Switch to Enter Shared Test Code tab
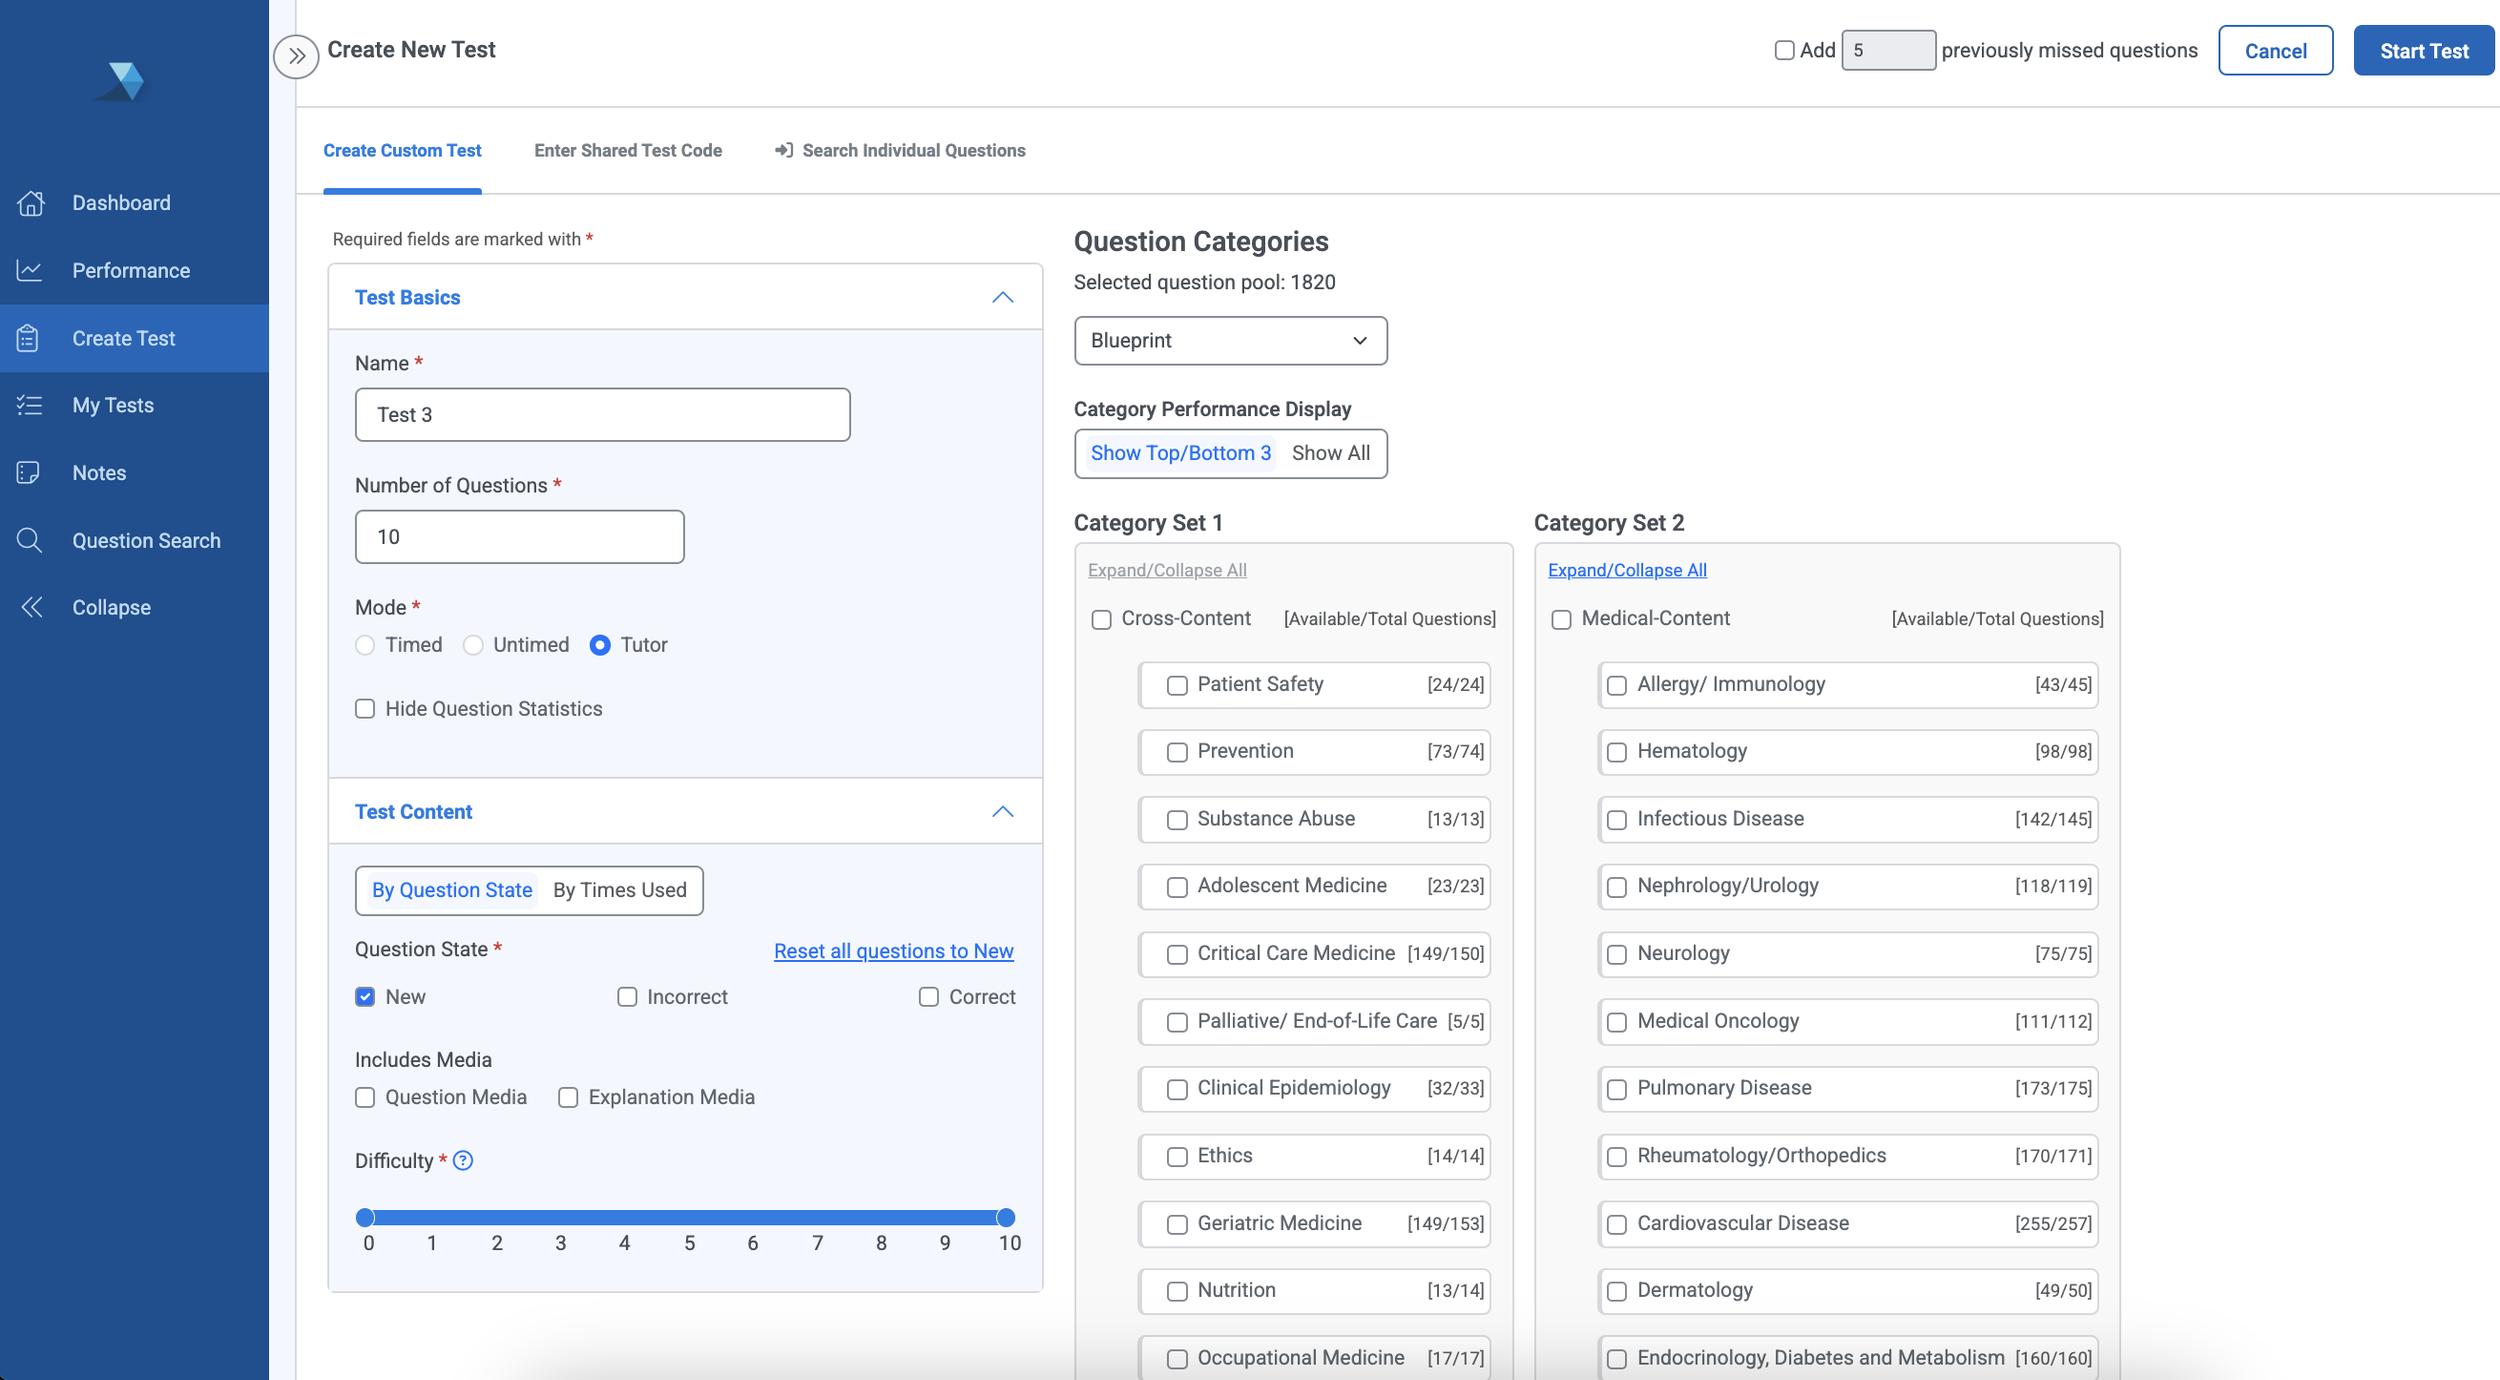2500x1380 pixels. pos(628,150)
